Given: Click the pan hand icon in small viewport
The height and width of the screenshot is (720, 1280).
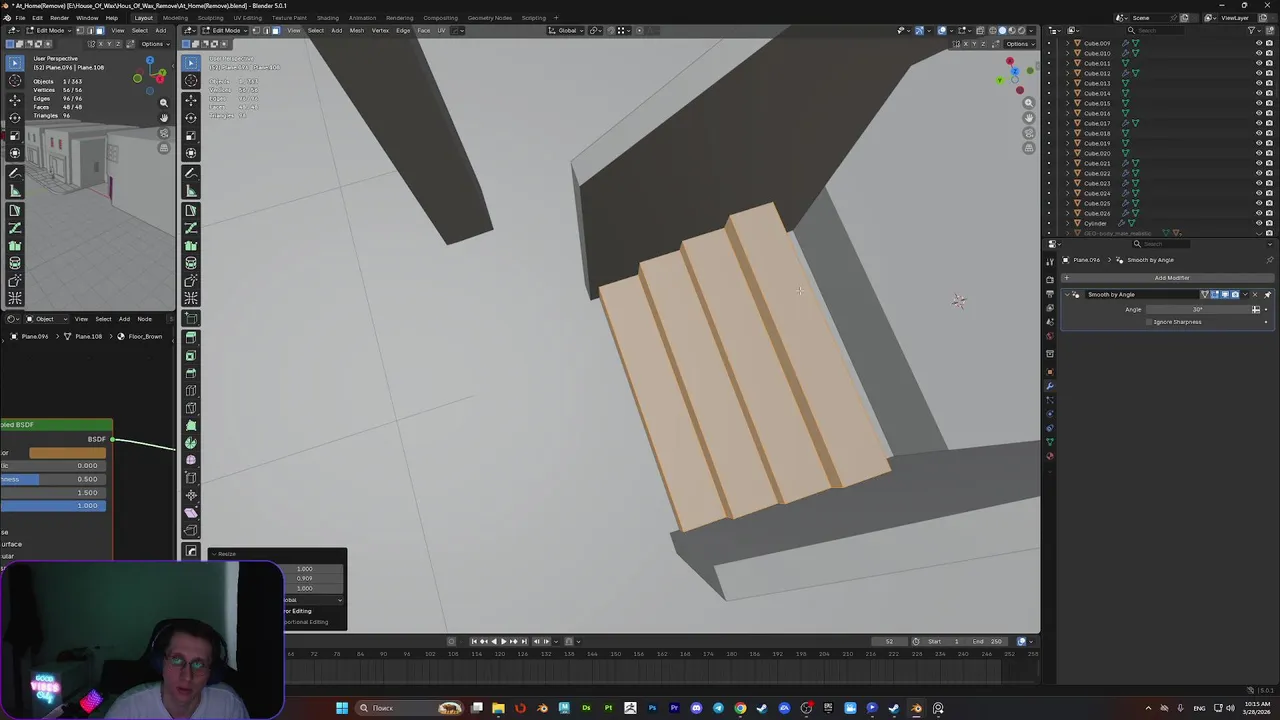Looking at the screenshot, I should point(164,118).
